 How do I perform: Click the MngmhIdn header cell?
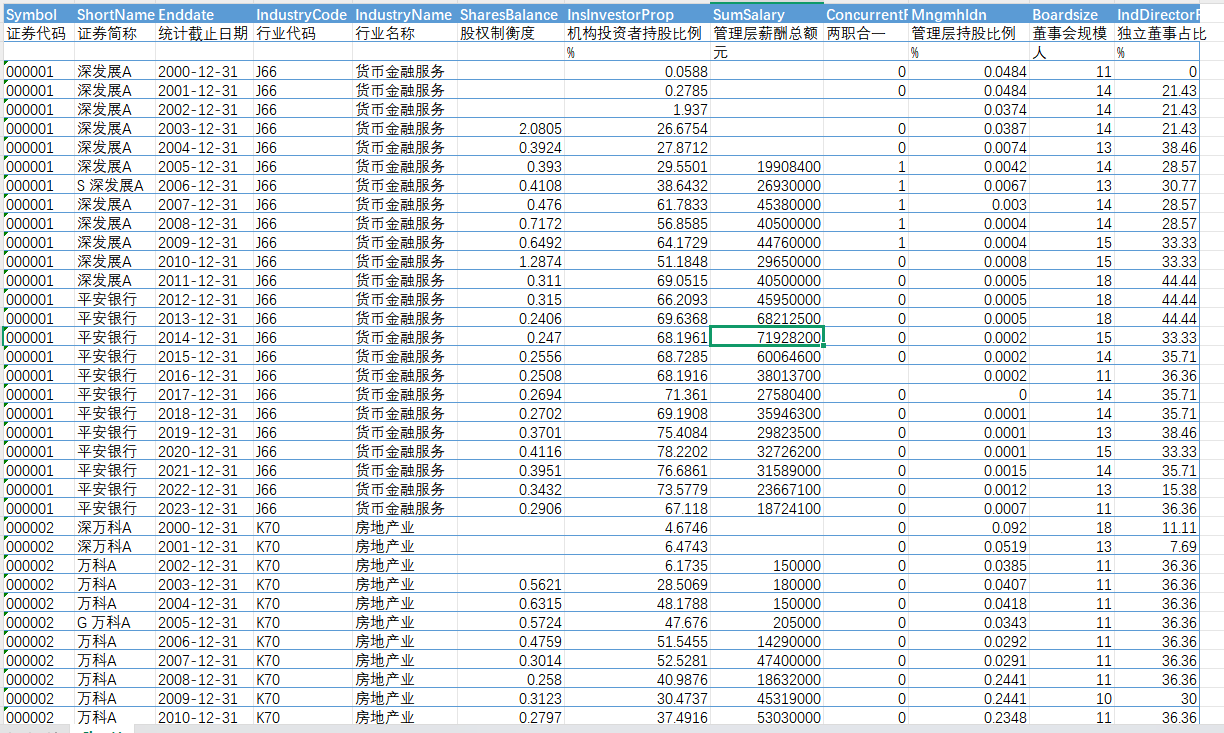[969, 15]
